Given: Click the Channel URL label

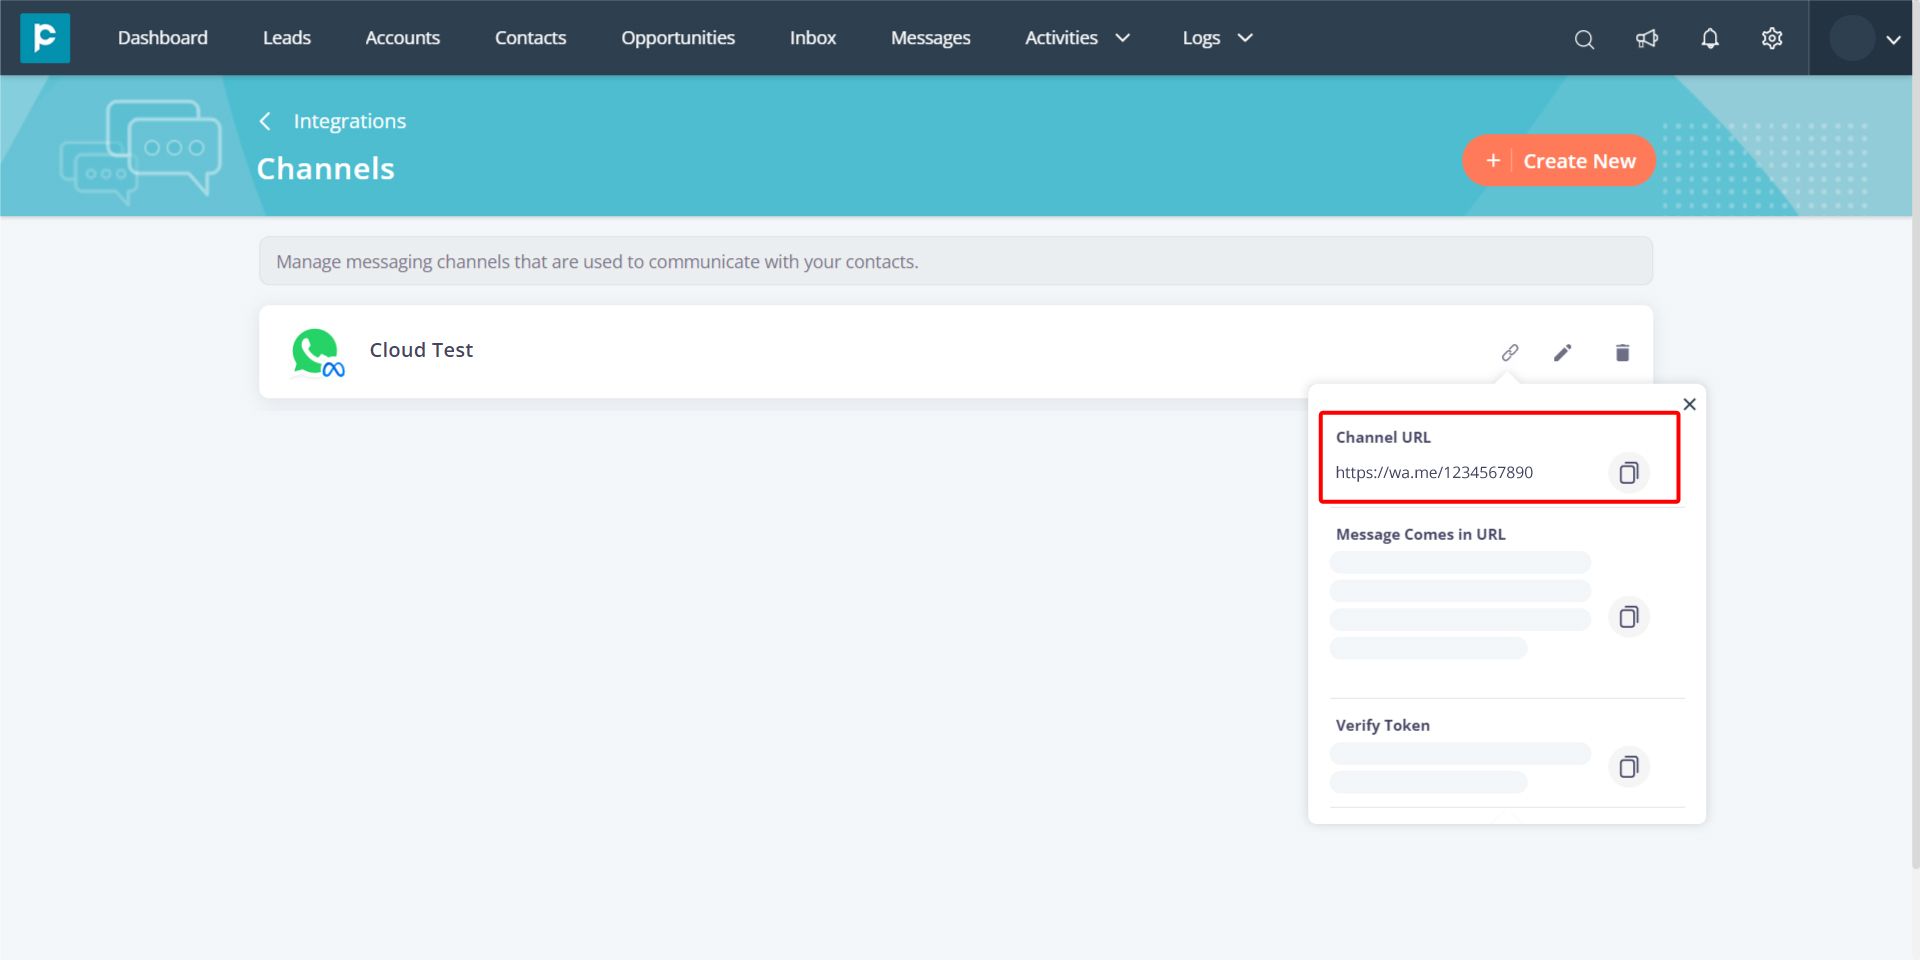Looking at the screenshot, I should pos(1383,437).
